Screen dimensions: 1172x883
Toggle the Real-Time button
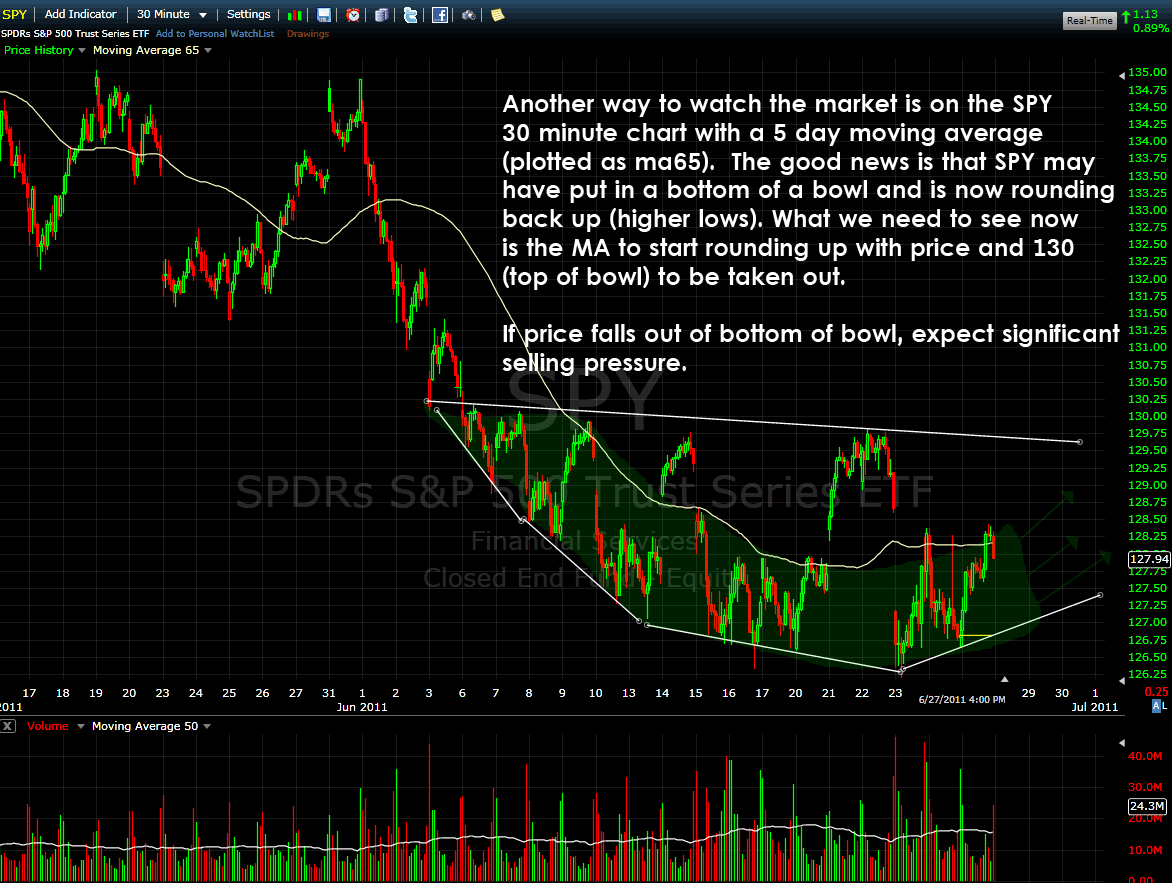pos(1089,20)
